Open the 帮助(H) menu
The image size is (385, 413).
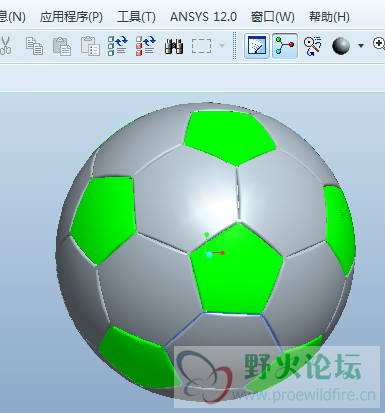(x=329, y=16)
